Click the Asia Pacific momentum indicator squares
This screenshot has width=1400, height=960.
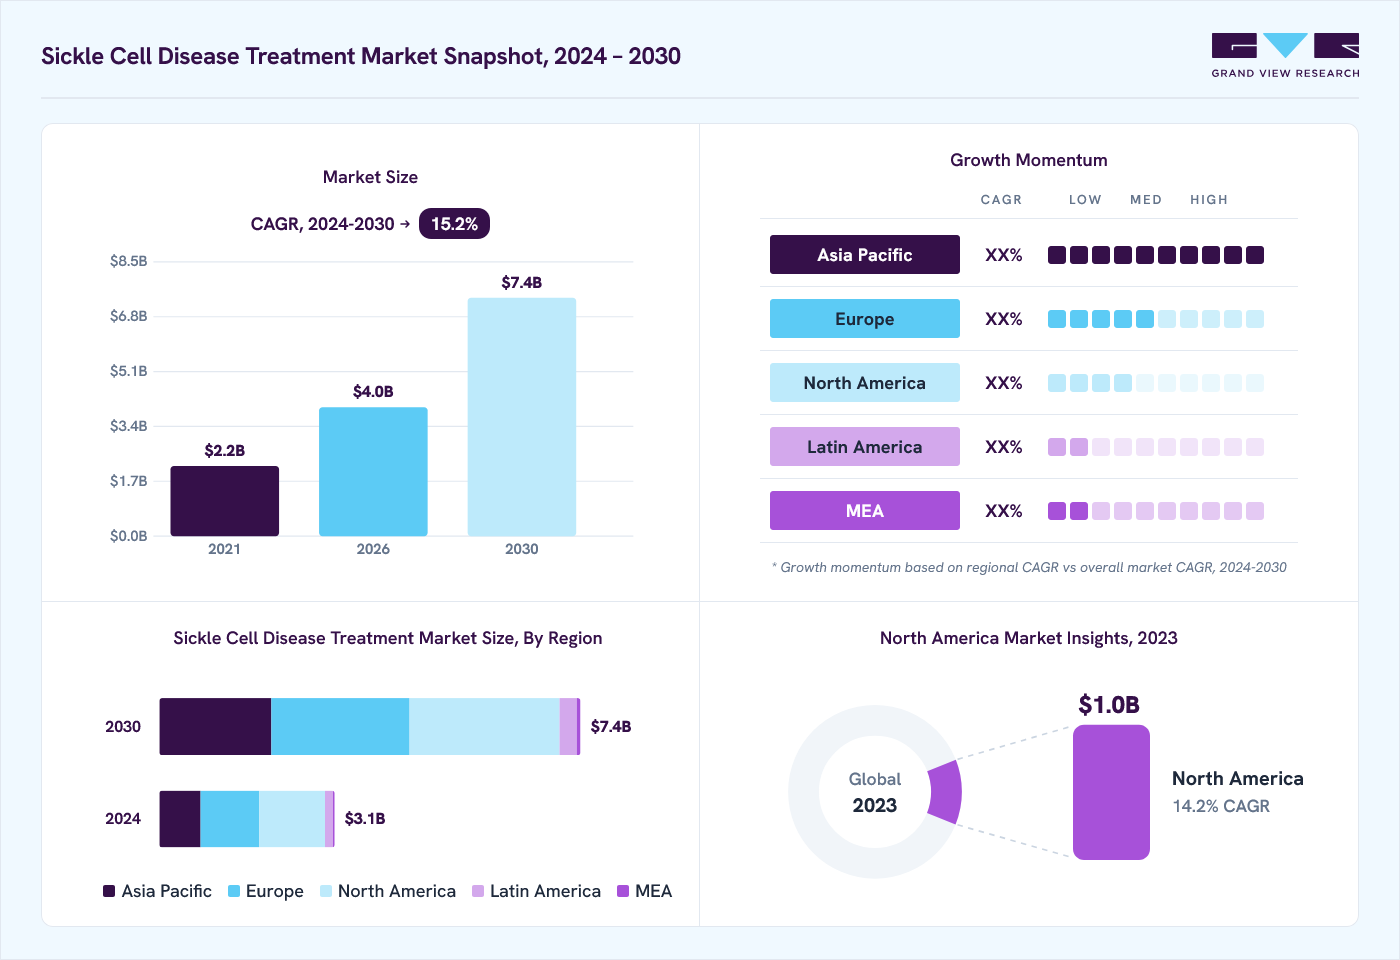click(x=1156, y=255)
